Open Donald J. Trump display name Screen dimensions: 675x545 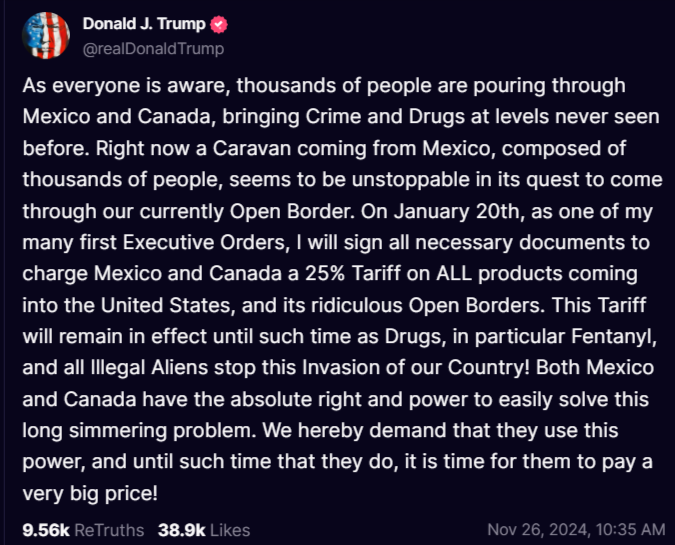(144, 24)
